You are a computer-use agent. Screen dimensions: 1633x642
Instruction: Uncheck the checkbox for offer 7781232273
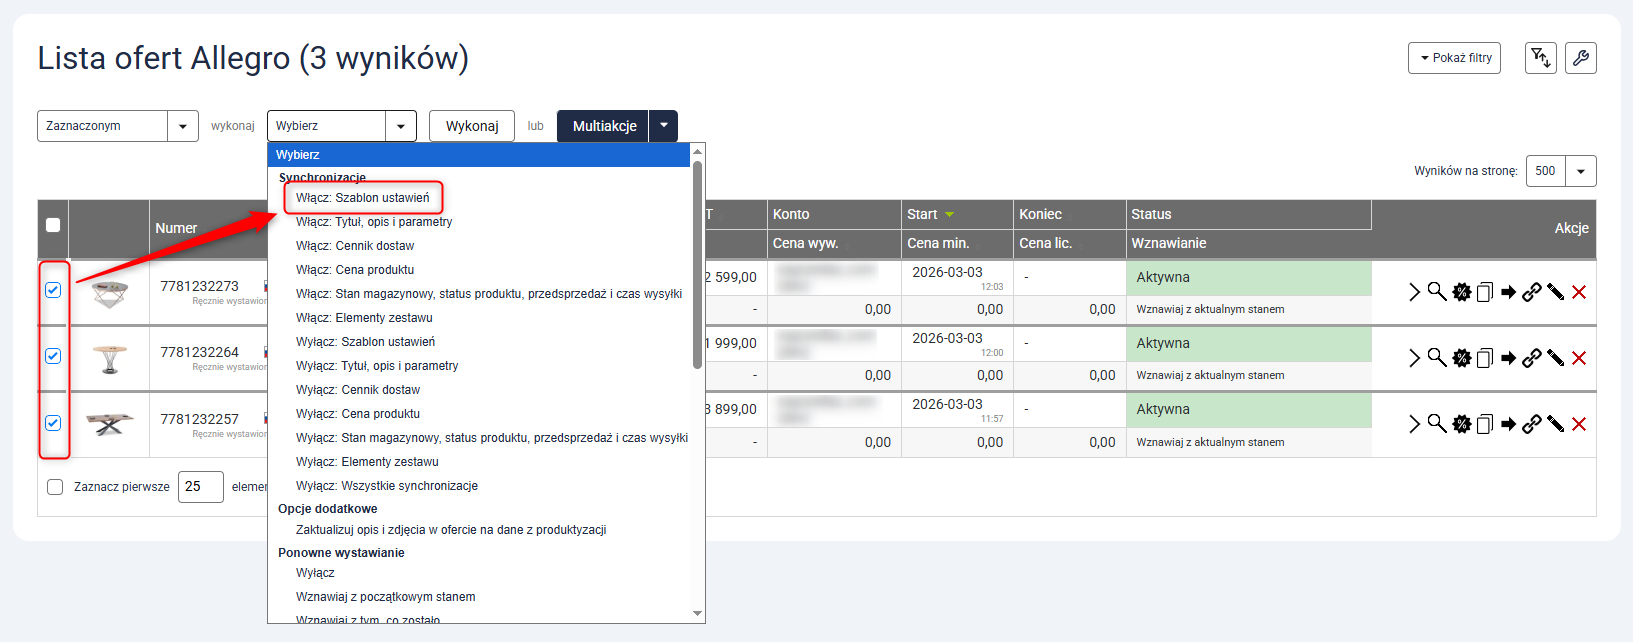[53, 290]
